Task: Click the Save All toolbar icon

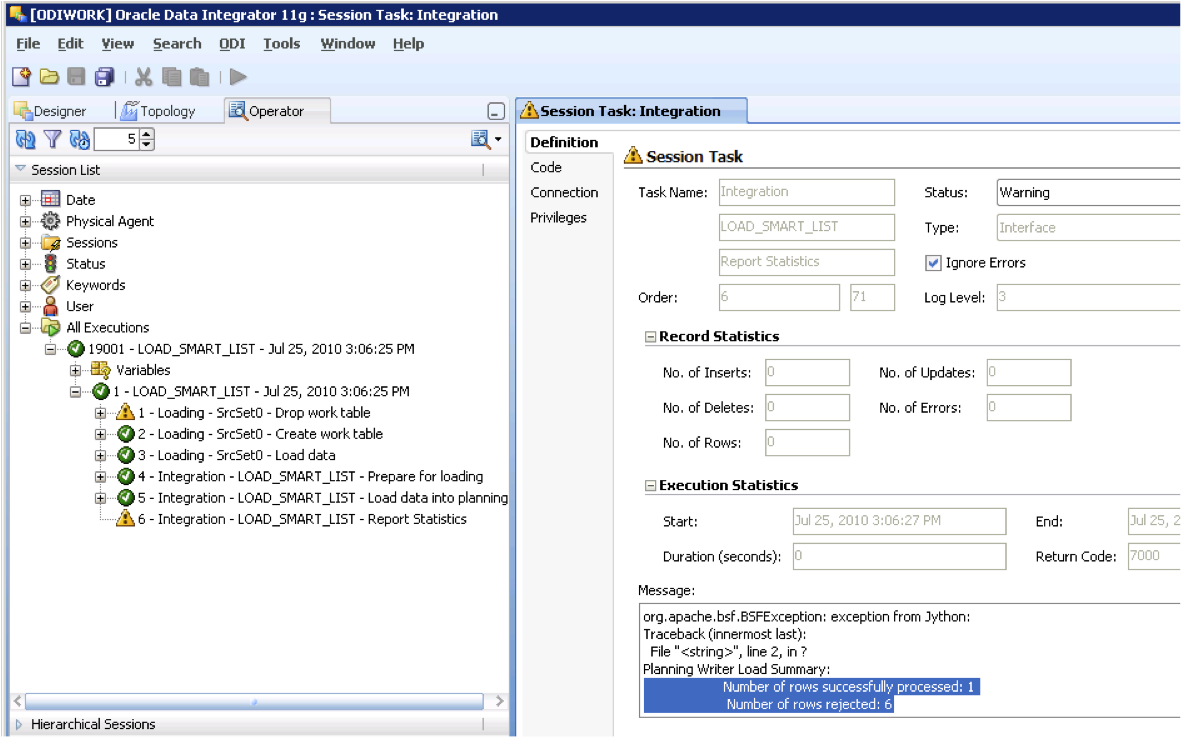Action: coord(104,77)
